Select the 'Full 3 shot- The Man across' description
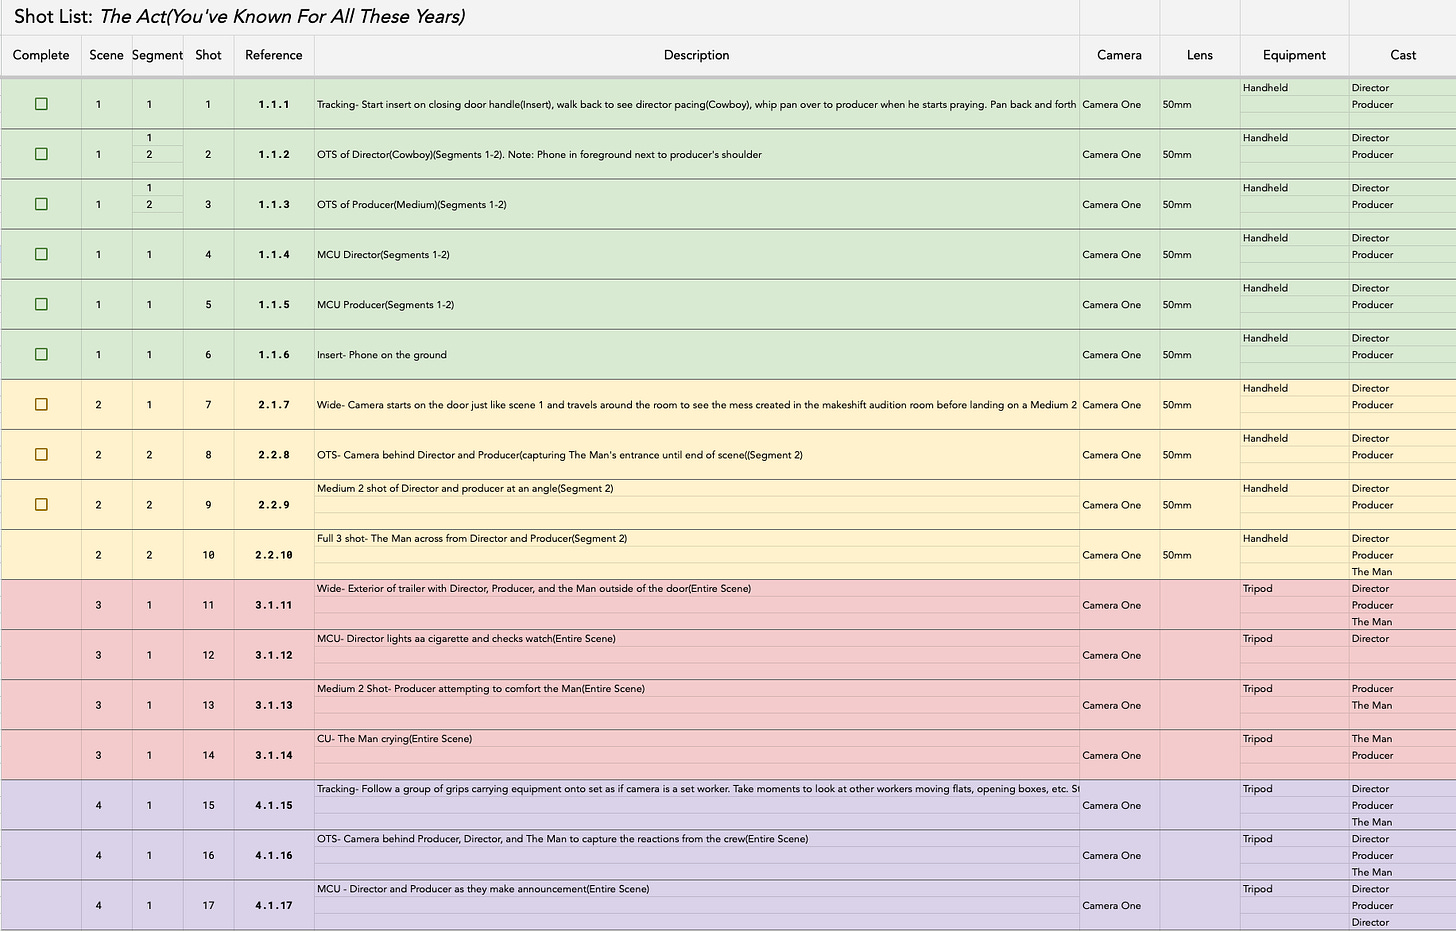 pyautogui.click(x=697, y=538)
